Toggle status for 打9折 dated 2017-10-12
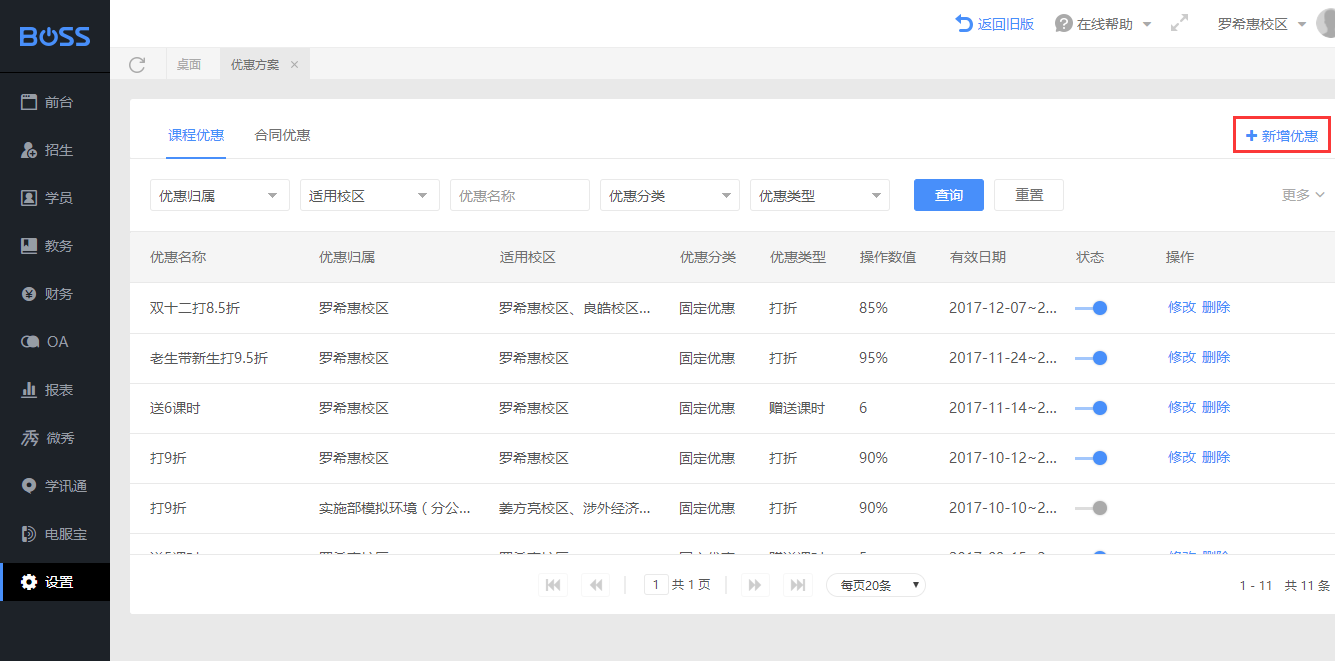 (1091, 458)
